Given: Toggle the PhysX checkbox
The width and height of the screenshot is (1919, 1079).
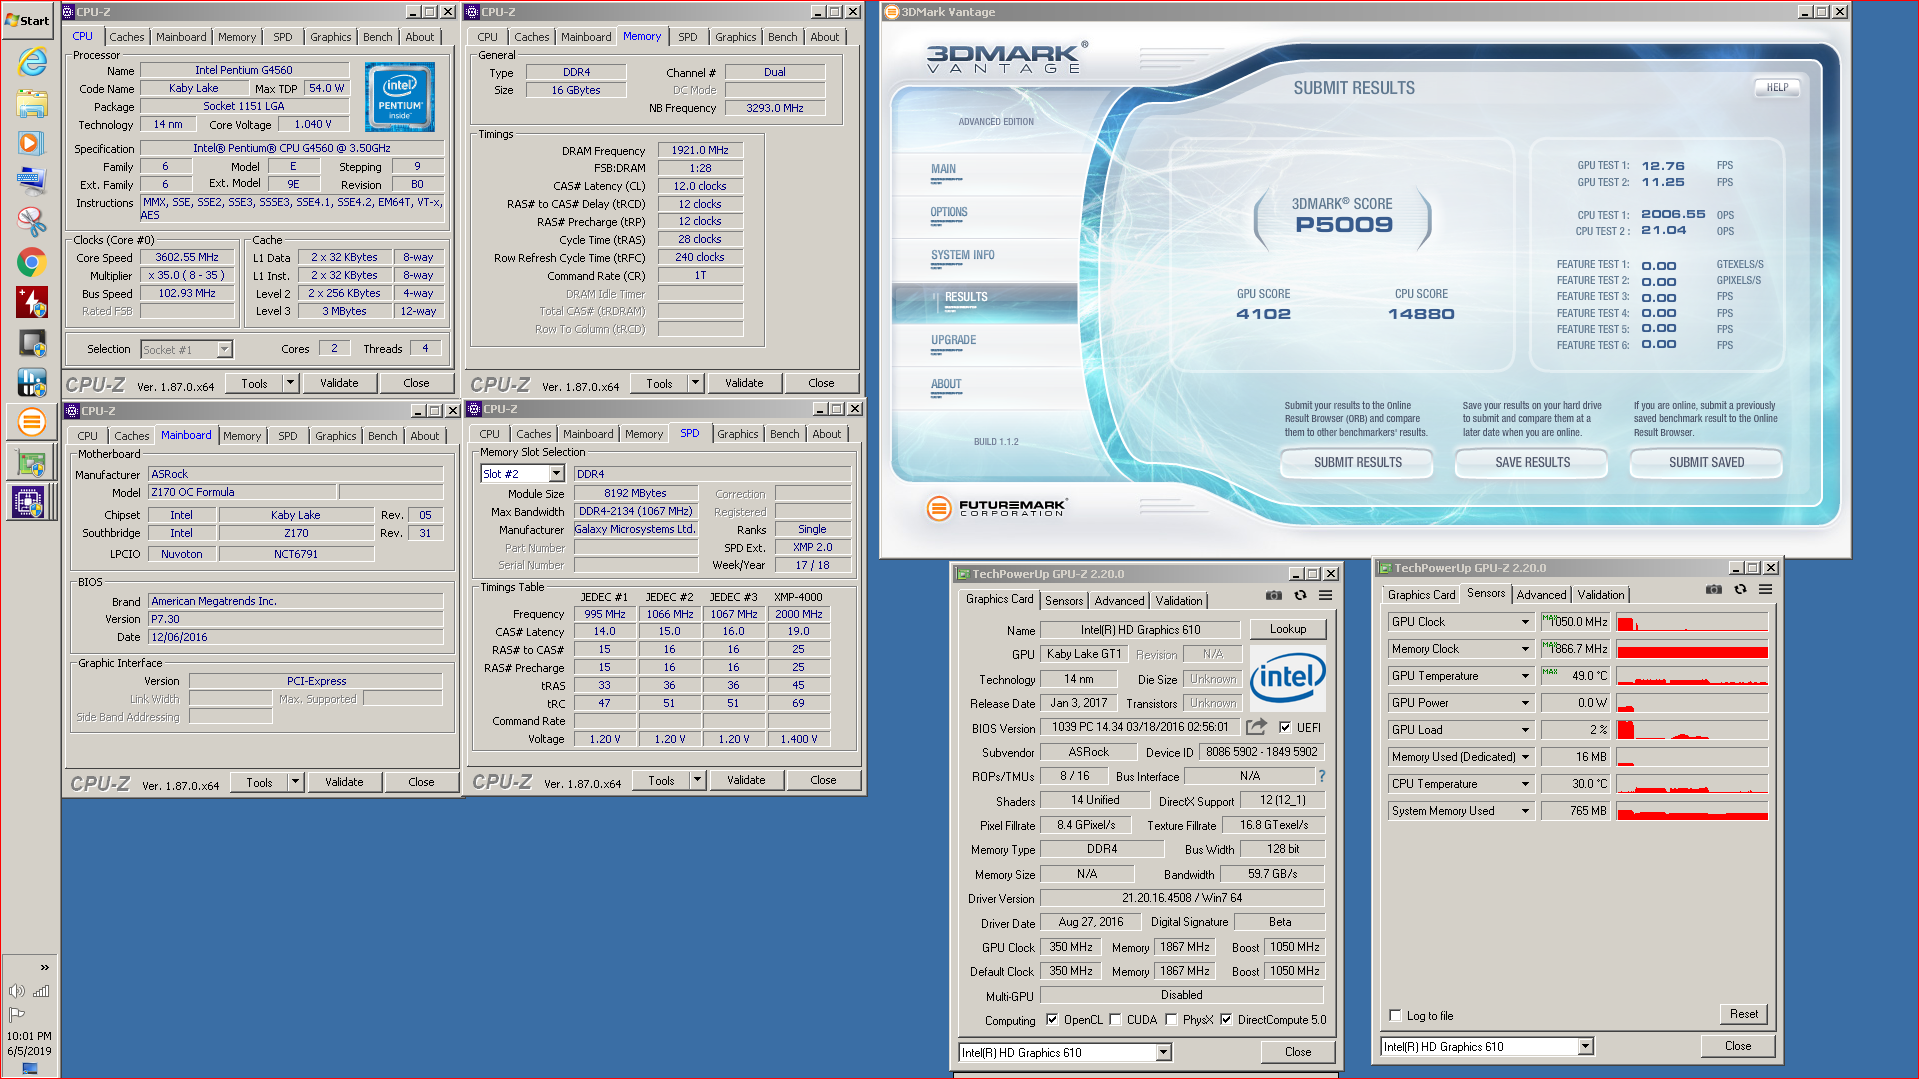Looking at the screenshot, I should click(1171, 1020).
